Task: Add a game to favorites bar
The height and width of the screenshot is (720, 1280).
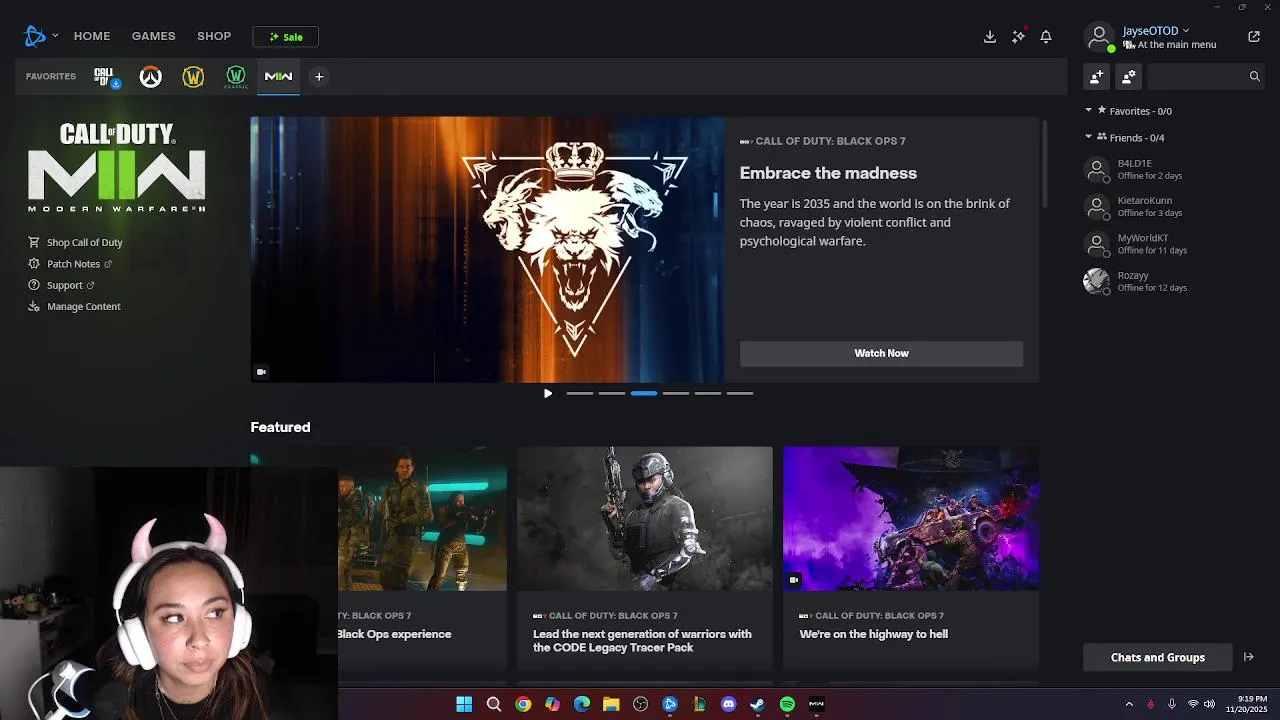Action: click(319, 77)
